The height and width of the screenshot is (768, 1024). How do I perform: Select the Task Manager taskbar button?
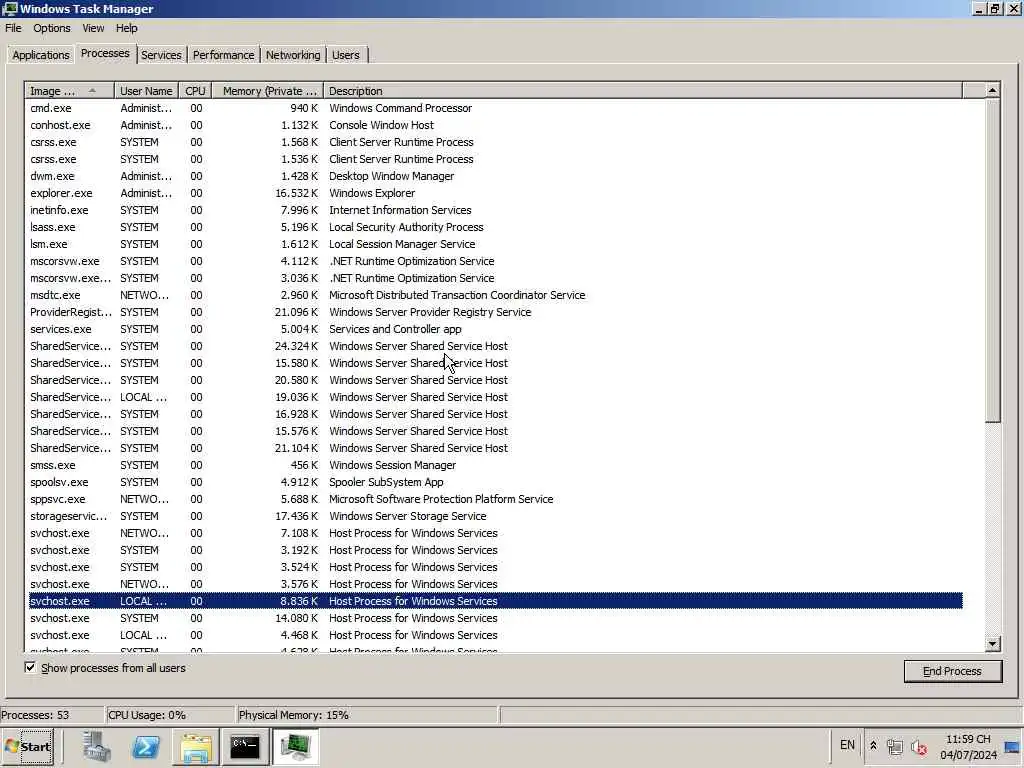pos(295,746)
